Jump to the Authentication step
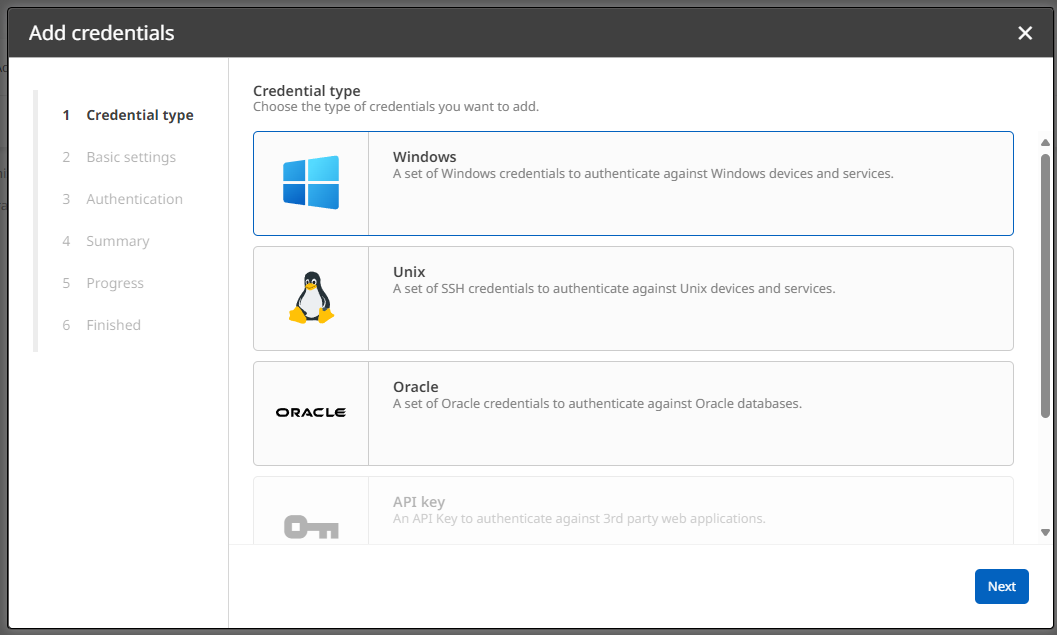 (134, 199)
